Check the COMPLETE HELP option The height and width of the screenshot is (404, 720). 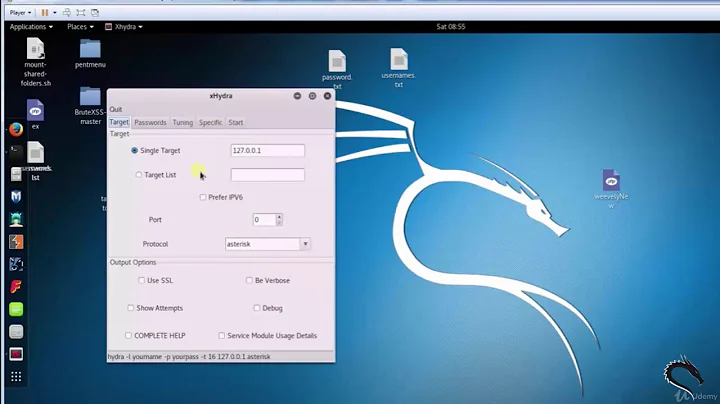[x=128, y=336]
